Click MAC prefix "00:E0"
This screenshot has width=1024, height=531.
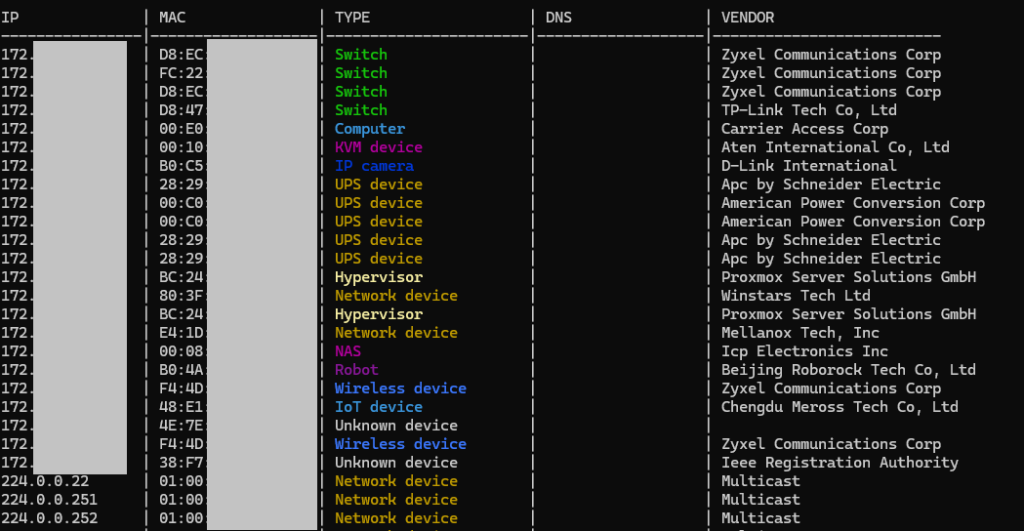click(x=182, y=129)
